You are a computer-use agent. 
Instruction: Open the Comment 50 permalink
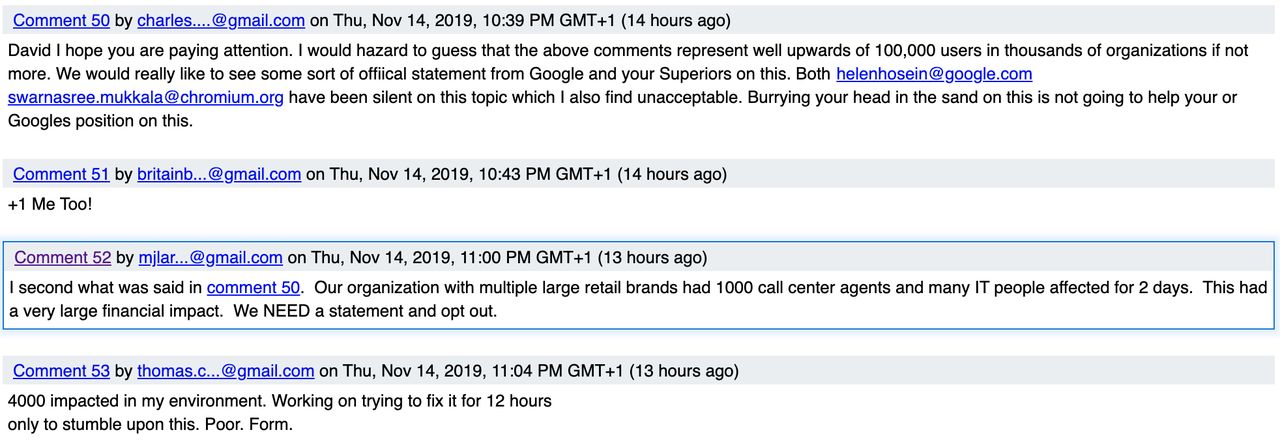61,20
